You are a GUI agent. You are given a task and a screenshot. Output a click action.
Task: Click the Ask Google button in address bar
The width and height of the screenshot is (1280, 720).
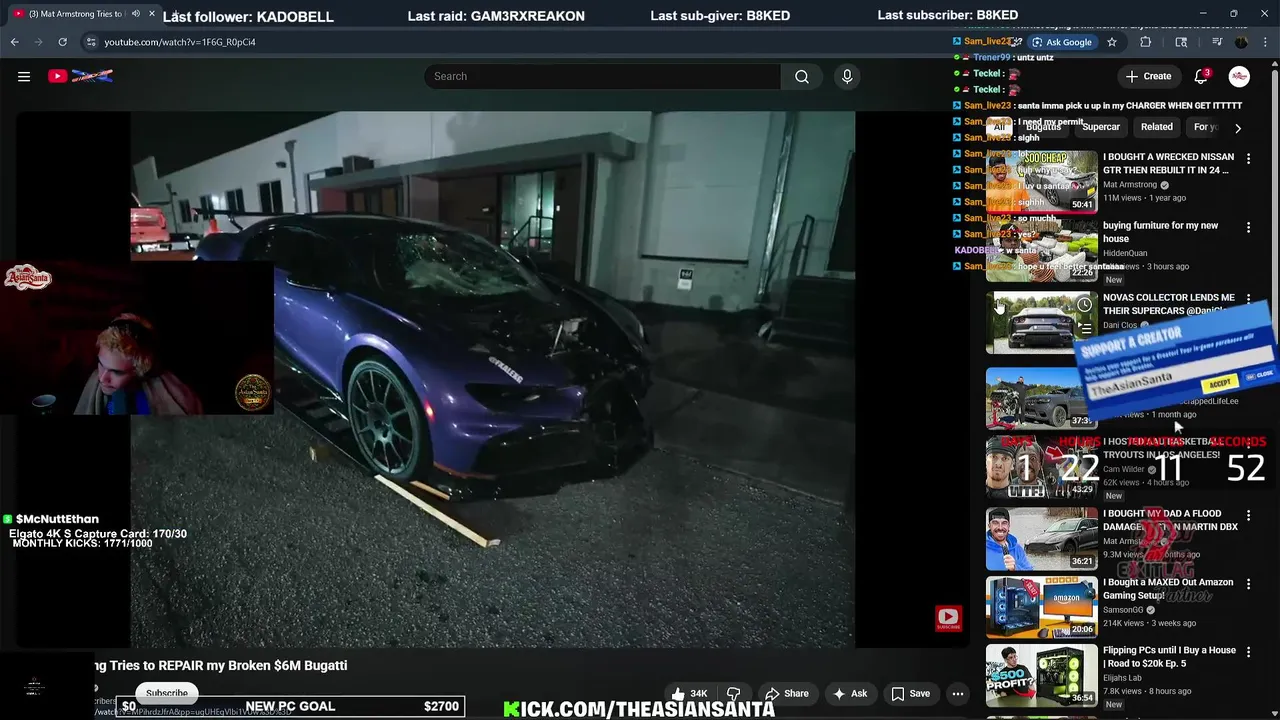(x=1061, y=42)
